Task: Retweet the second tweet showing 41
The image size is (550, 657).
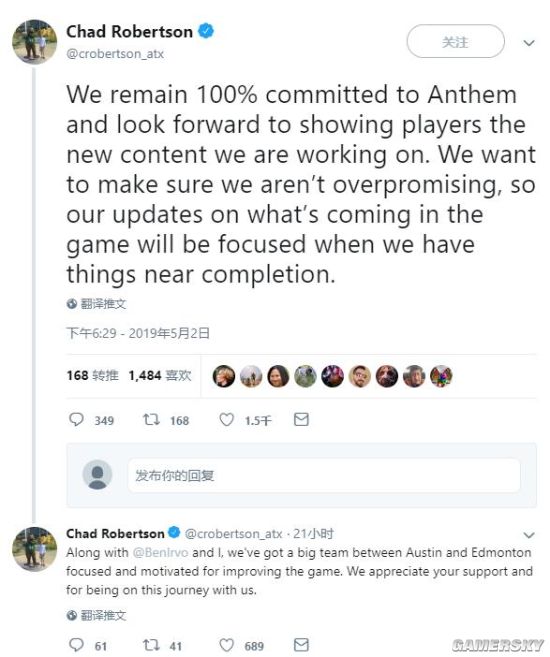Action: tap(151, 645)
